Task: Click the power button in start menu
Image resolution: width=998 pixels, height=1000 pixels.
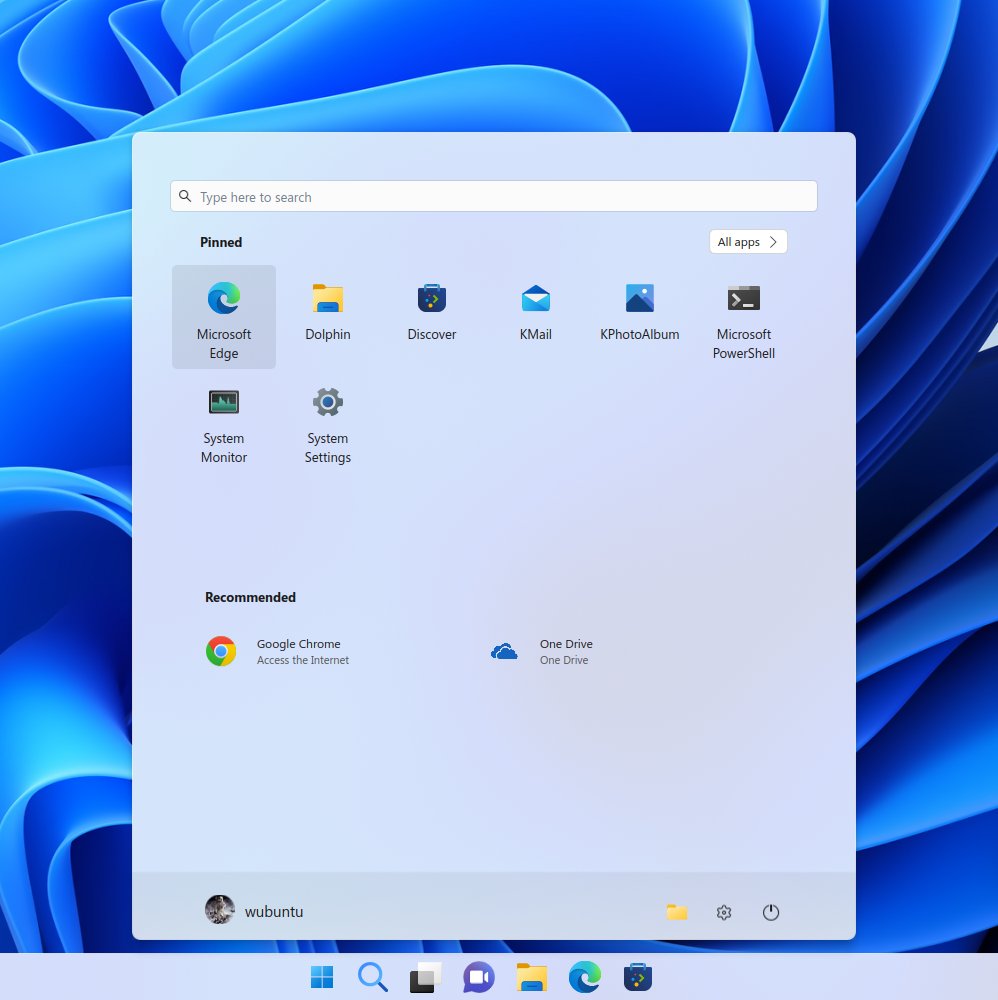Action: [x=771, y=913]
